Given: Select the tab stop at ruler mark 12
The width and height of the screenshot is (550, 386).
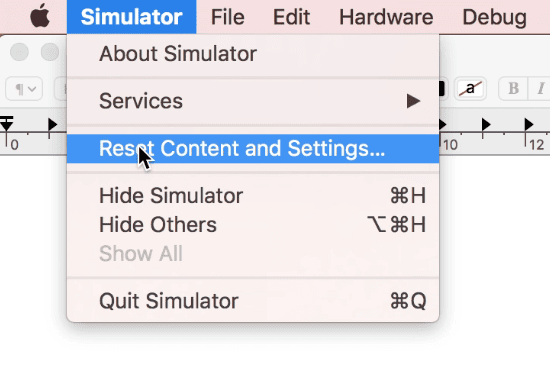Looking at the screenshot, I should point(529,124).
